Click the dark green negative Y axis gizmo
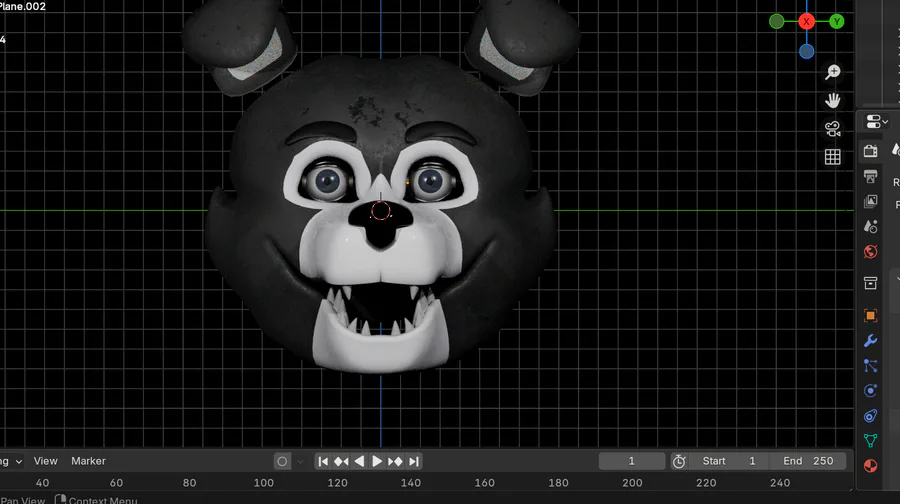The height and width of the screenshot is (504, 900). click(777, 22)
